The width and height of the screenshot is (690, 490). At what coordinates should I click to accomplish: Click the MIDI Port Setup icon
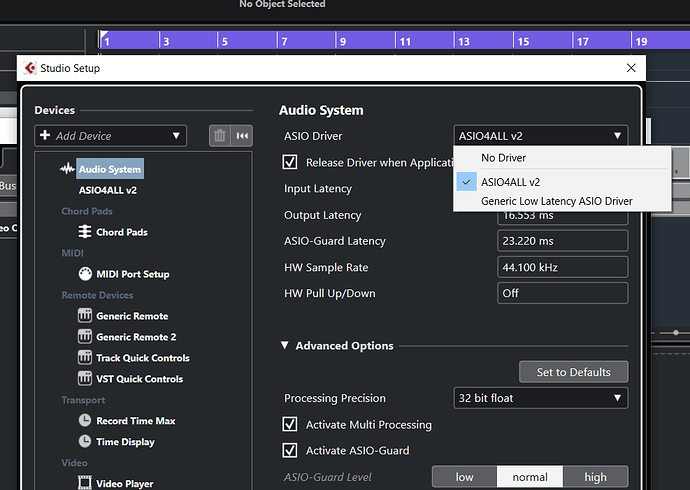click(85, 274)
